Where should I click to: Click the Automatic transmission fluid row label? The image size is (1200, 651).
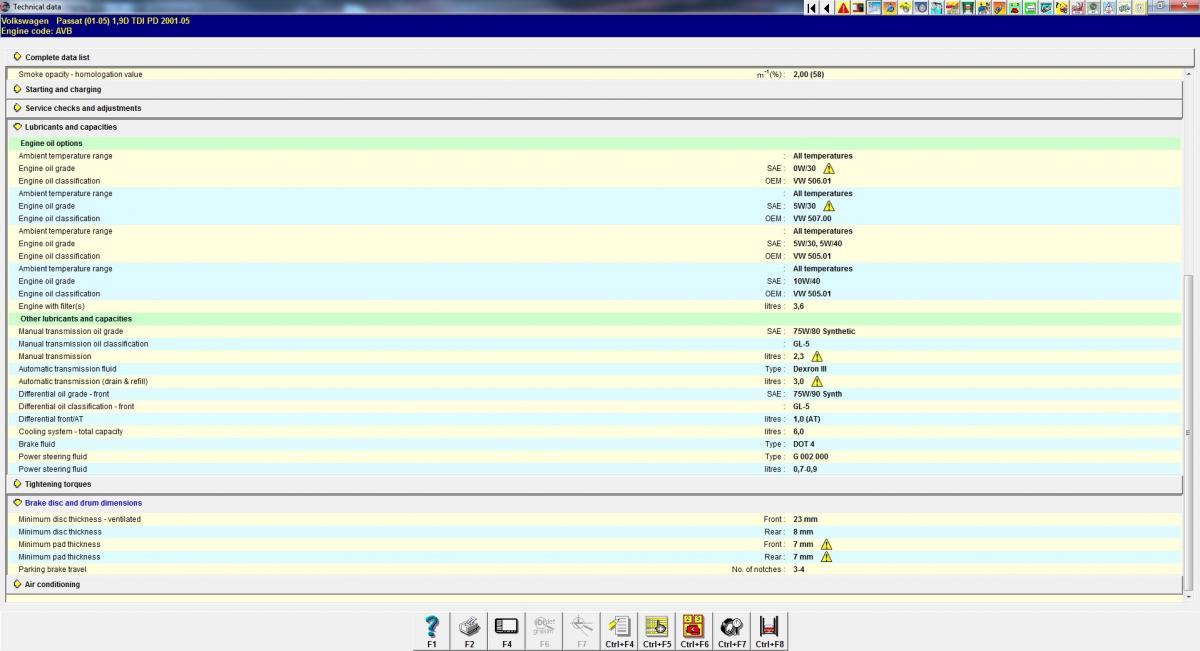(x=67, y=369)
